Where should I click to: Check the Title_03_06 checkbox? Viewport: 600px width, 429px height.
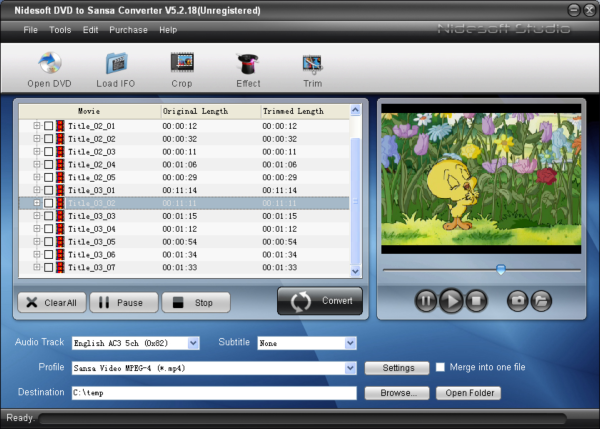[49, 254]
